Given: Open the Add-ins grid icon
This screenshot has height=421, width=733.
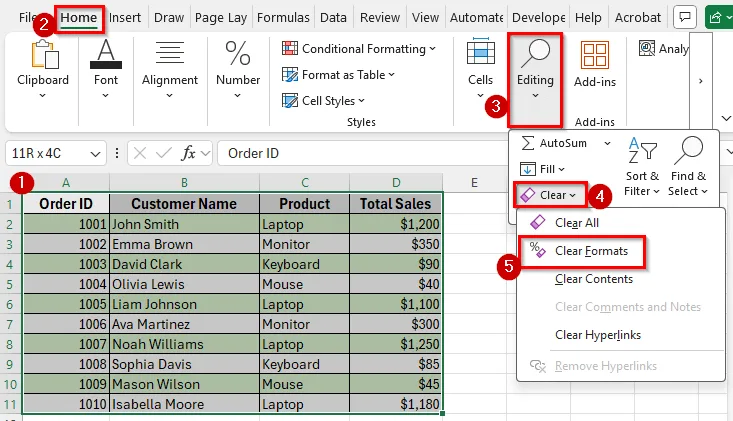Looking at the screenshot, I should click(x=595, y=55).
